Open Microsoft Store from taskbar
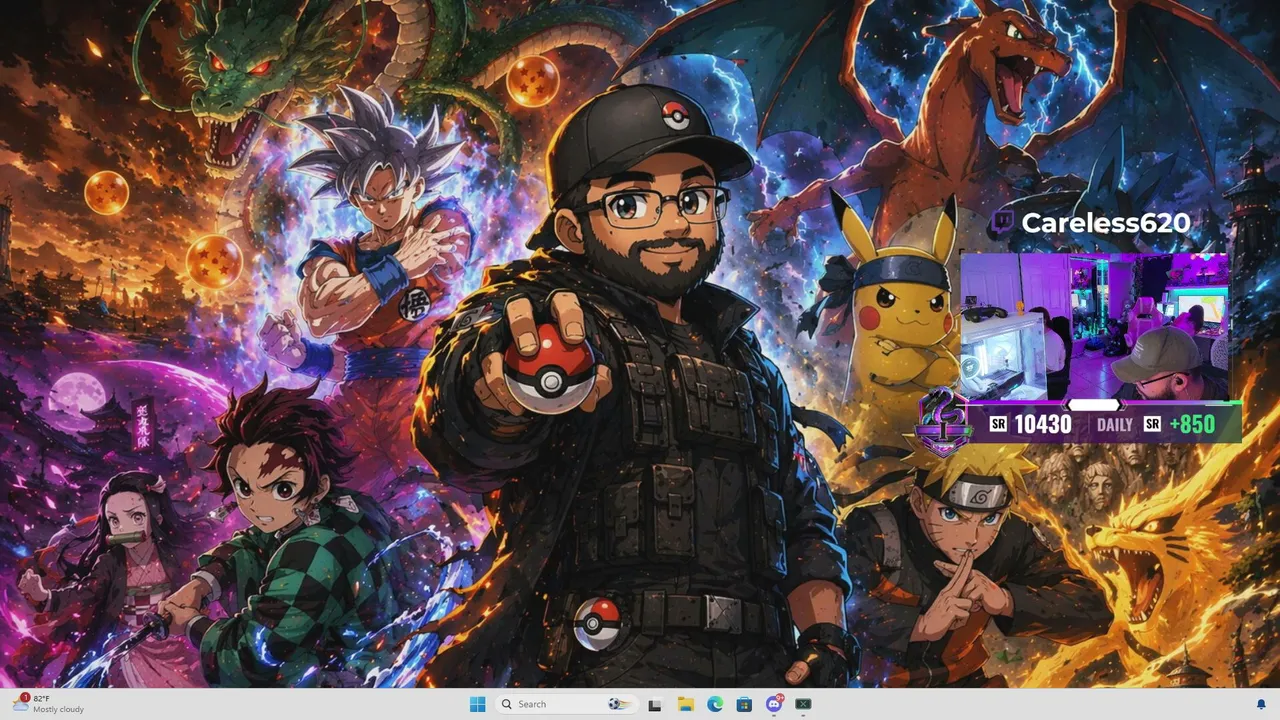 tap(744, 704)
